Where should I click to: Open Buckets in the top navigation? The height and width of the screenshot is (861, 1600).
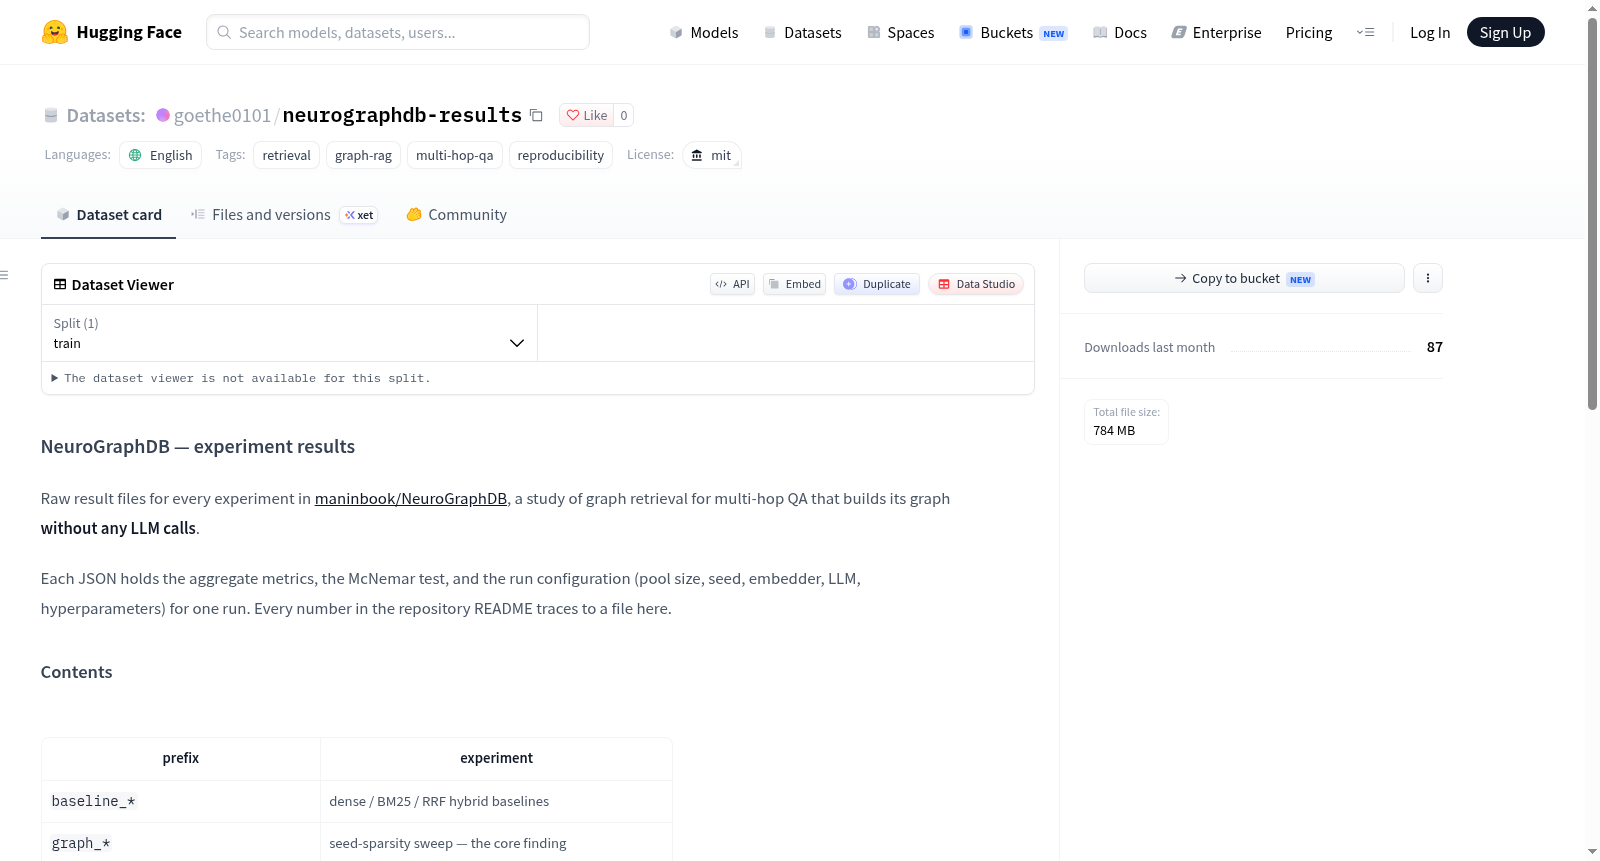pyautogui.click(x=1013, y=32)
